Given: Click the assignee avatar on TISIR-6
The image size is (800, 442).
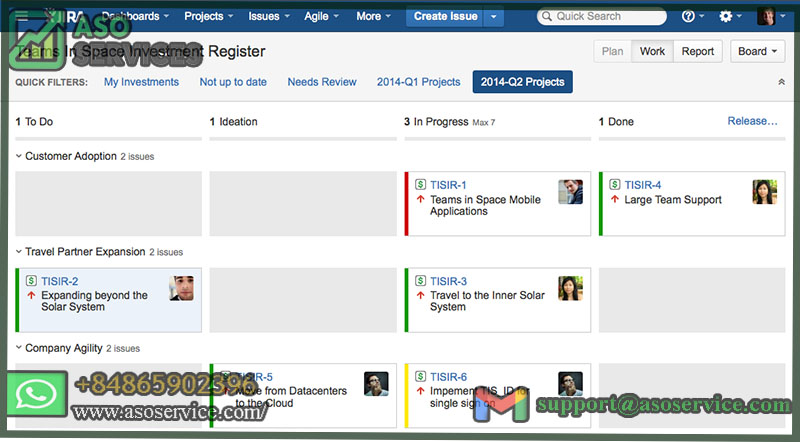Looking at the screenshot, I should [570, 384].
